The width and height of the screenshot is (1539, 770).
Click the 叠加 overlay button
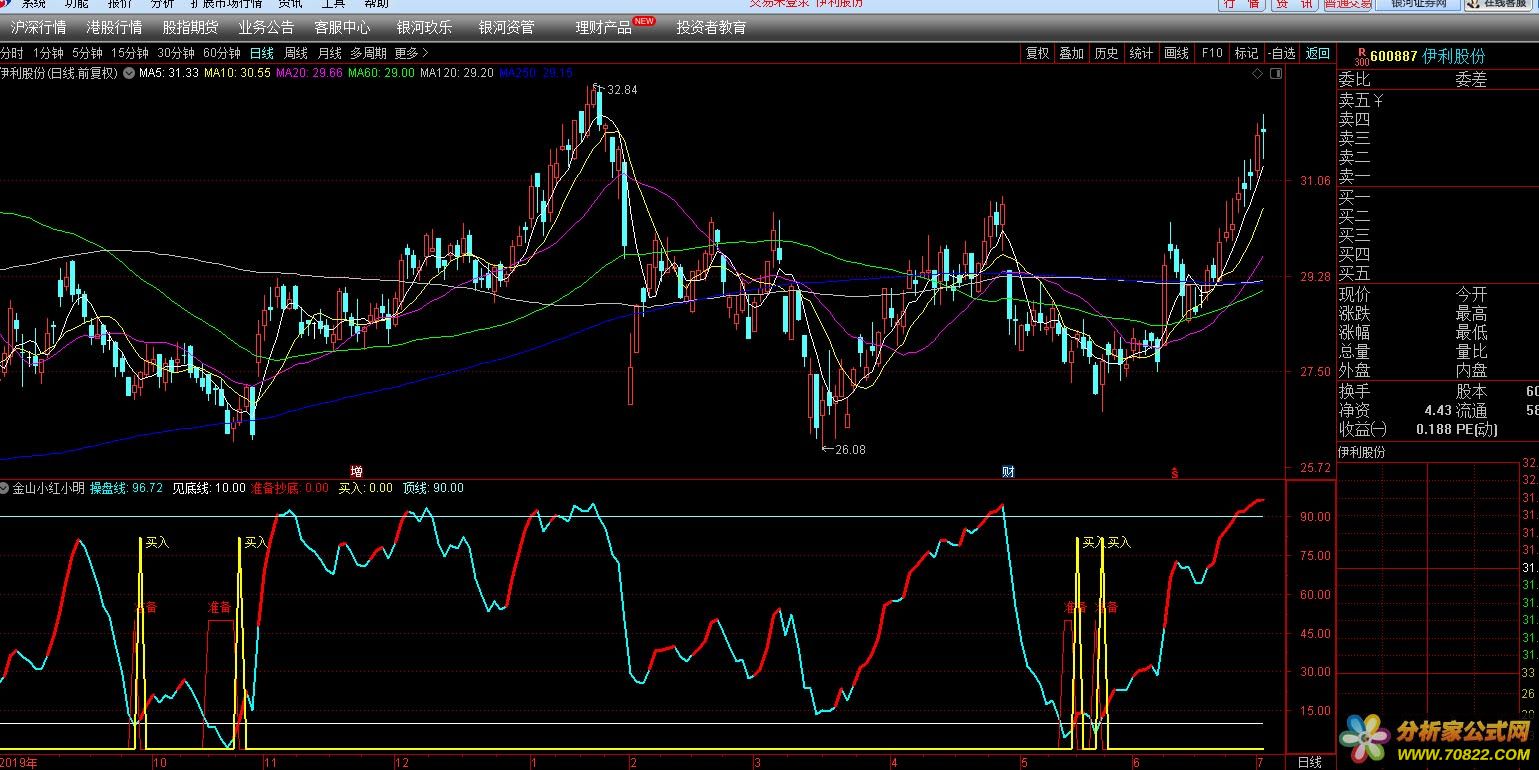pos(1072,53)
